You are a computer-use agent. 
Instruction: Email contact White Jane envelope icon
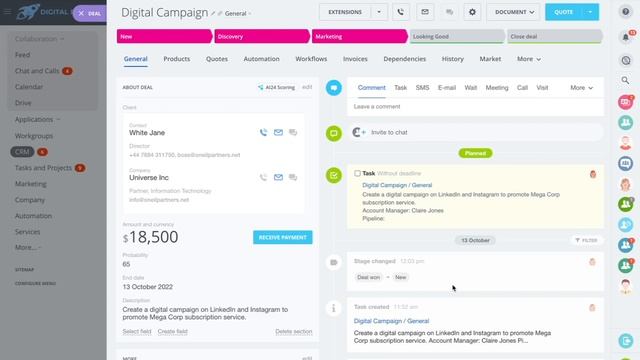tap(278, 132)
